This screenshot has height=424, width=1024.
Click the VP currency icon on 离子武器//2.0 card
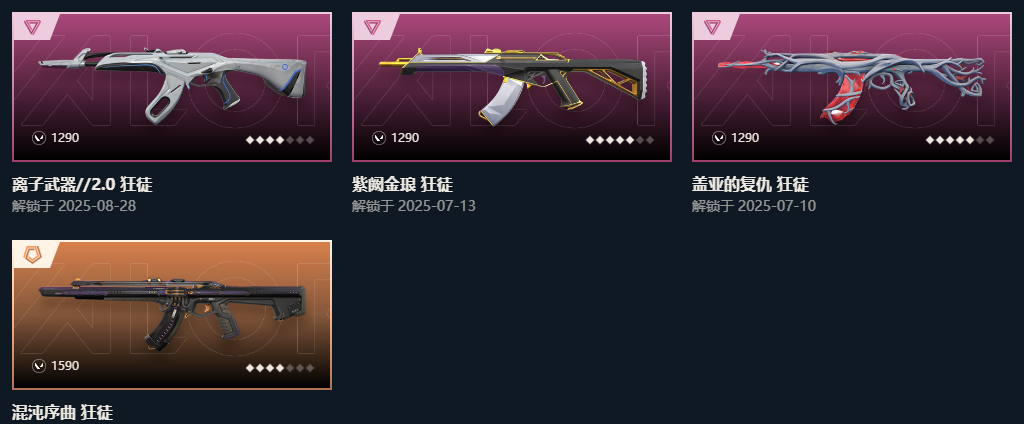39,138
